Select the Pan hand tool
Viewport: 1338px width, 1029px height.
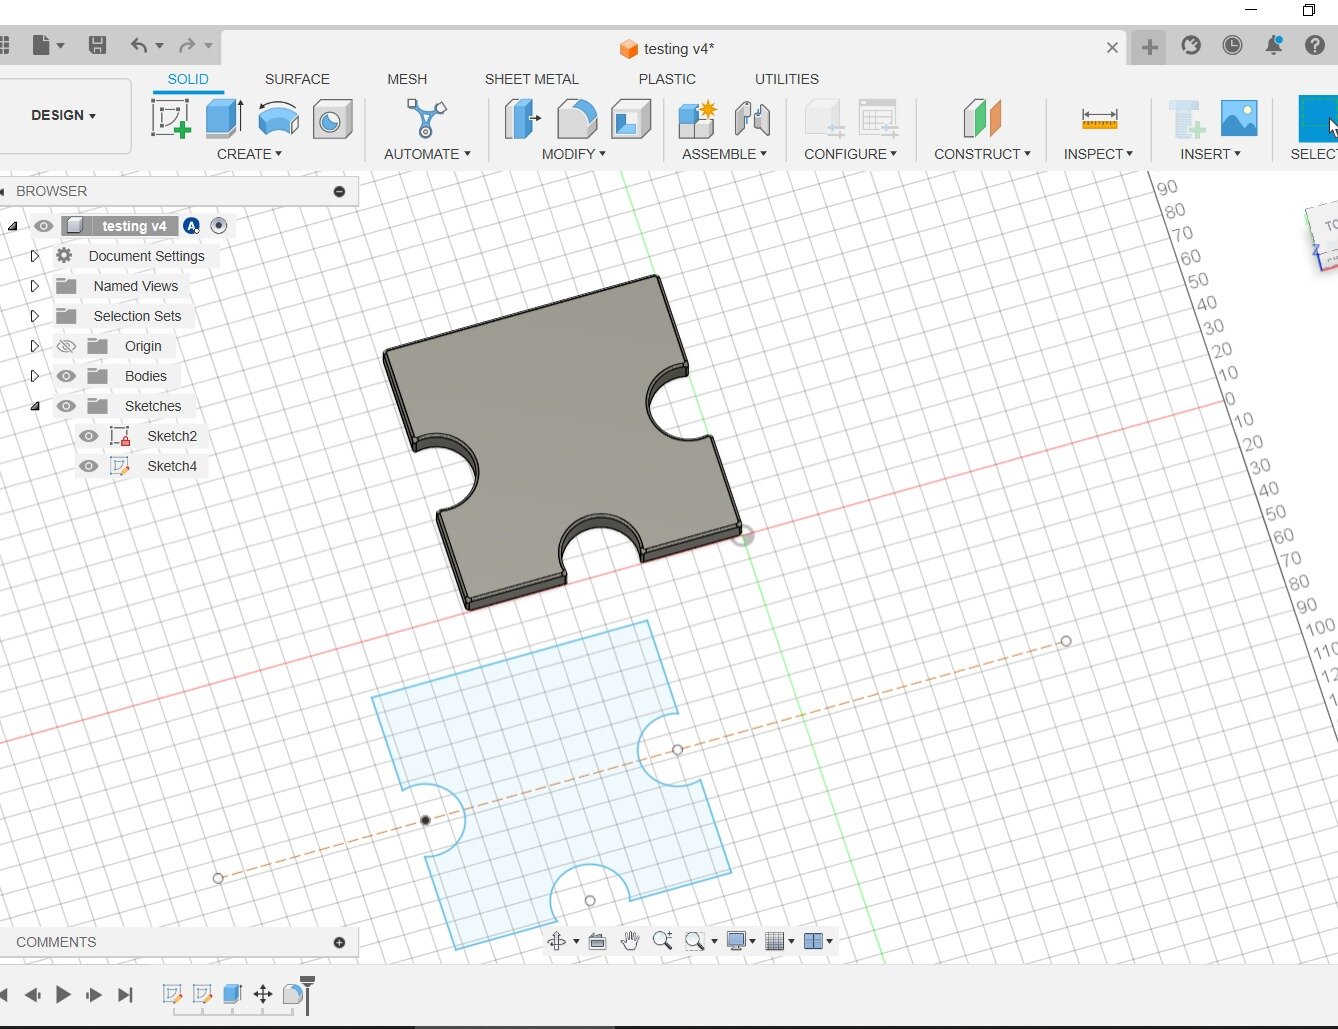click(x=629, y=941)
